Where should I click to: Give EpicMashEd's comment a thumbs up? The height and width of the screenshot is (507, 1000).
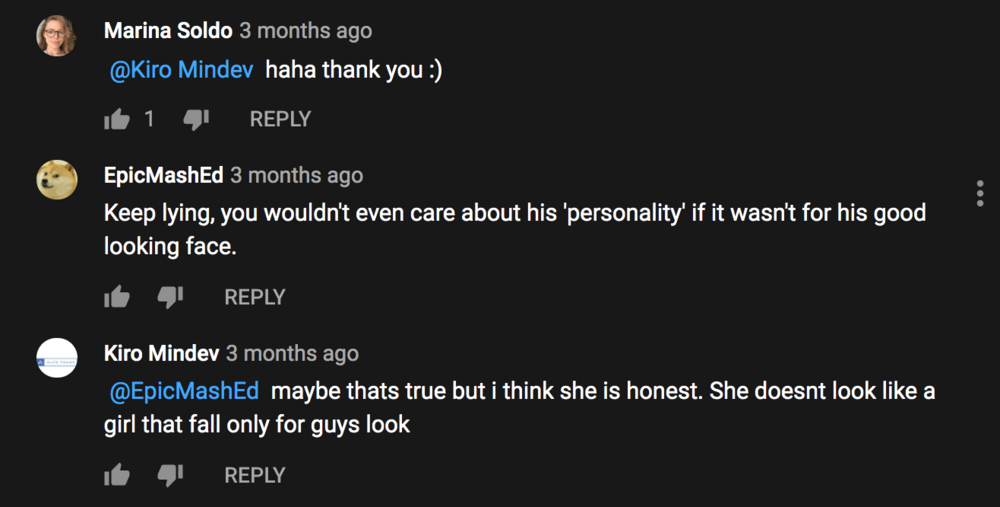(x=117, y=297)
